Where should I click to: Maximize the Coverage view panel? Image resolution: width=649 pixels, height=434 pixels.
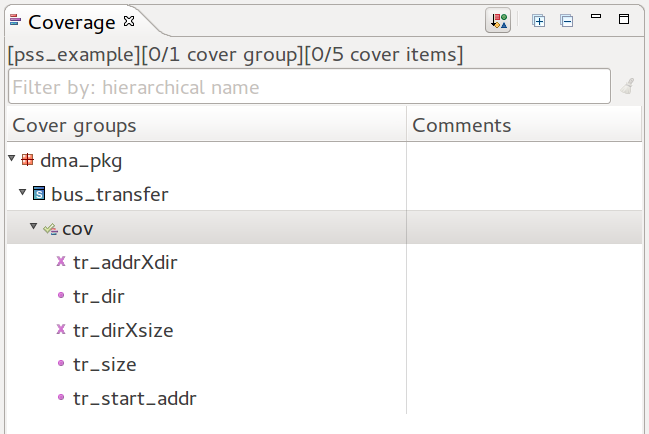(624, 18)
